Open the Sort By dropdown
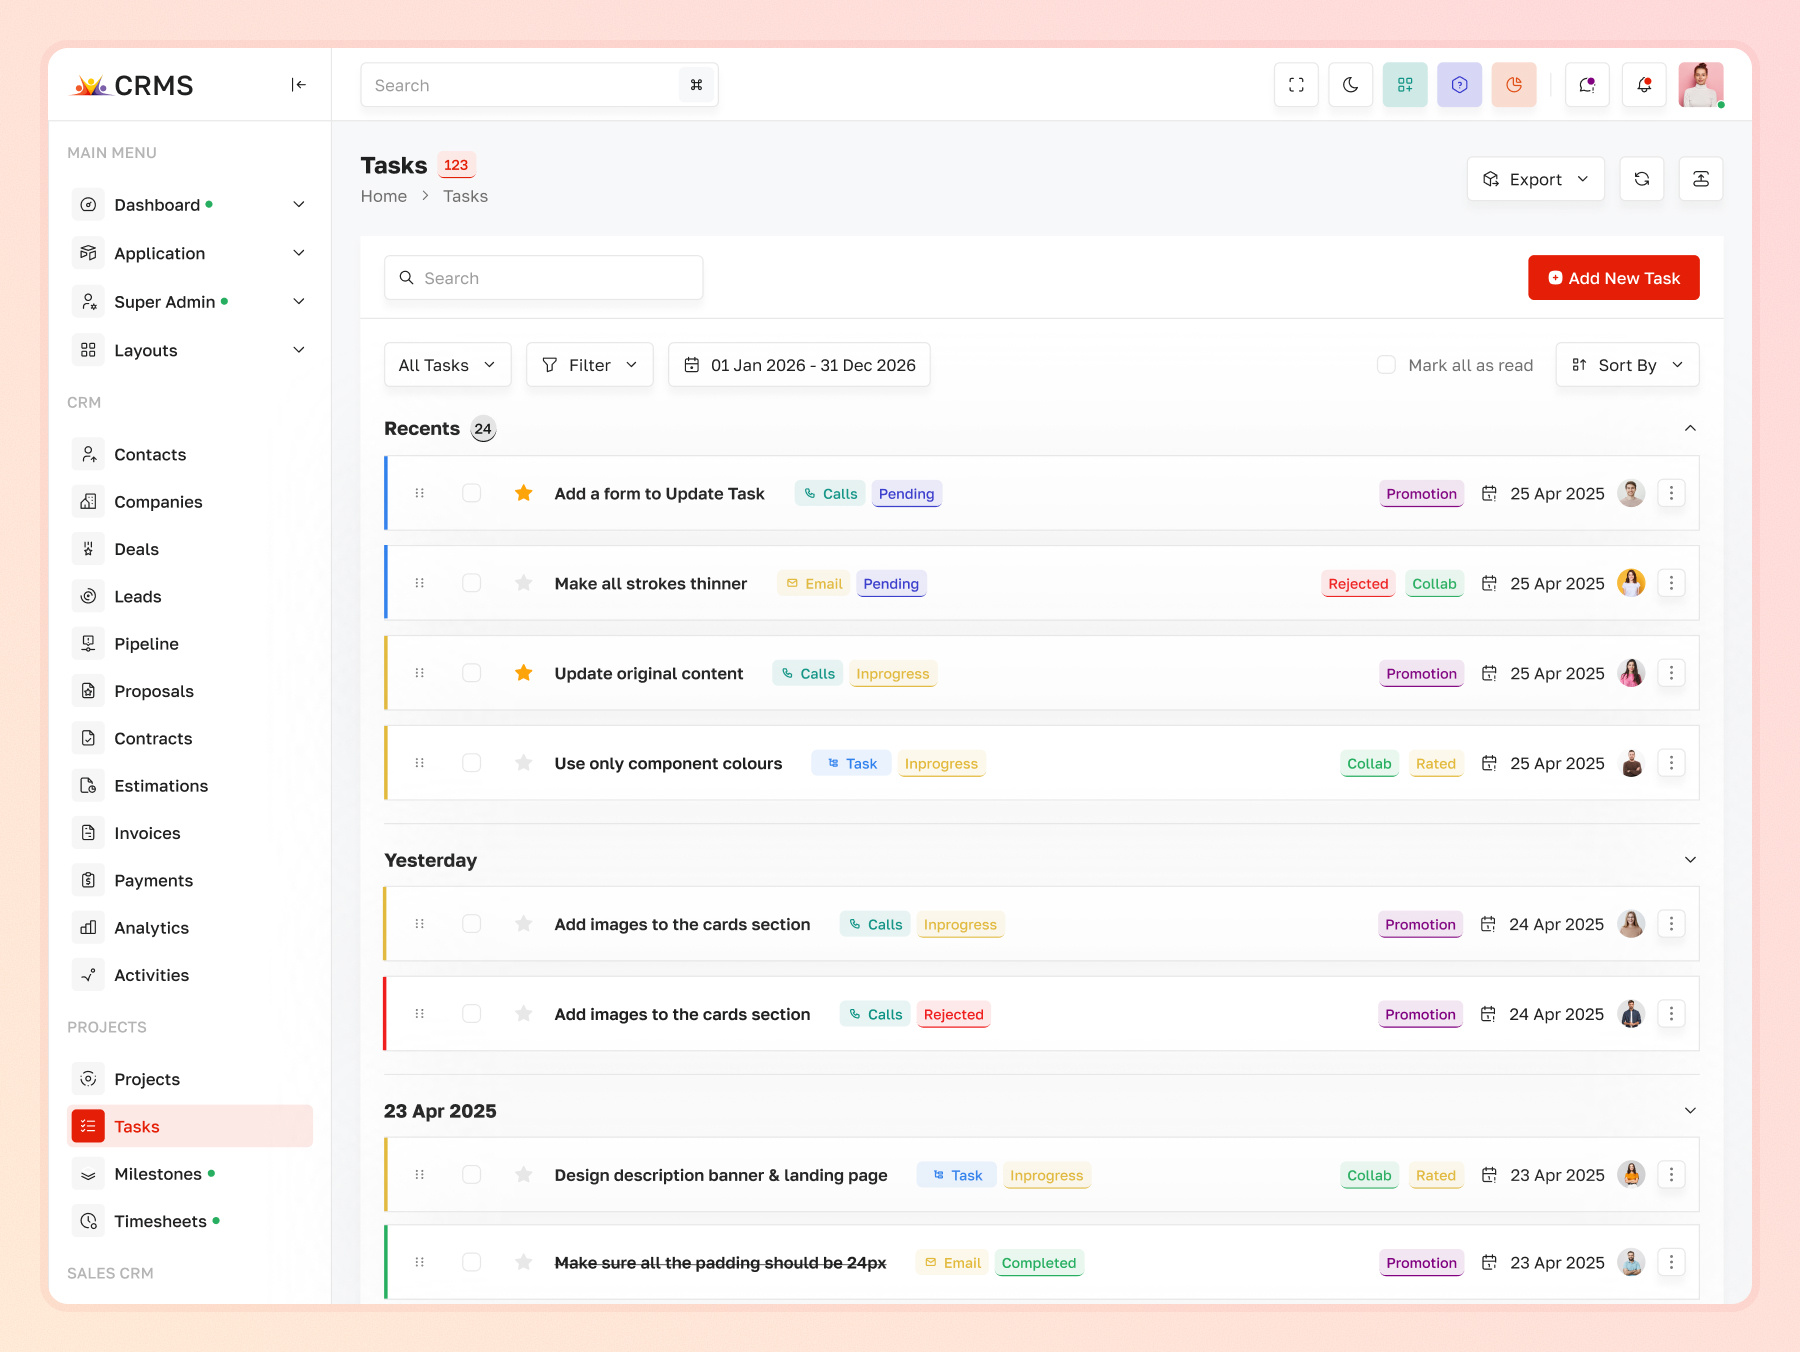The image size is (1800, 1352). point(1626,364)
